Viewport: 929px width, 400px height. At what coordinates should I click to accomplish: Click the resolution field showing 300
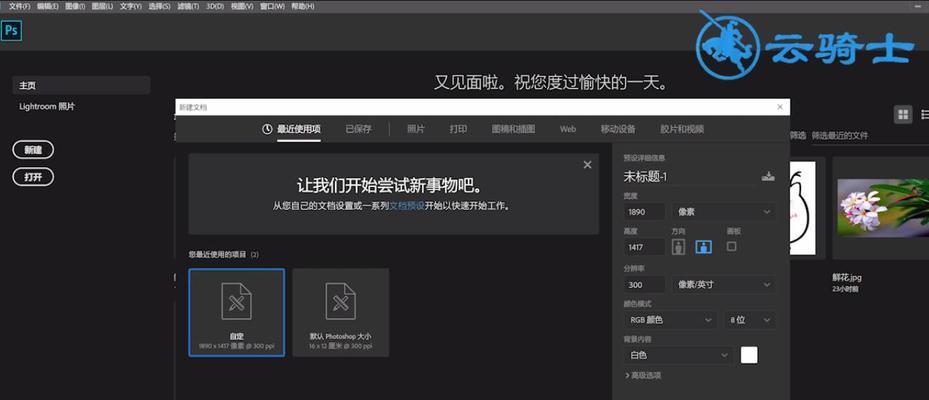coord(644,284)
